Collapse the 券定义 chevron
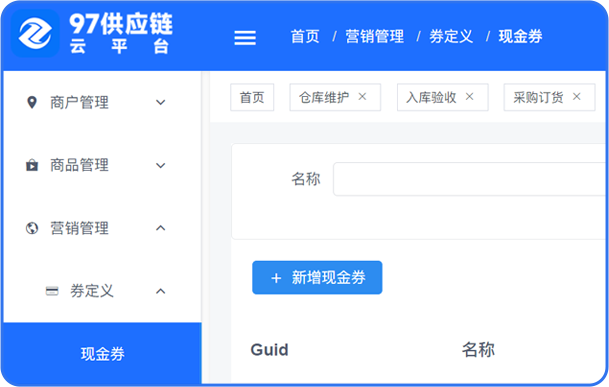The width and height of the screenshot is (609, 387). [161, 291]
